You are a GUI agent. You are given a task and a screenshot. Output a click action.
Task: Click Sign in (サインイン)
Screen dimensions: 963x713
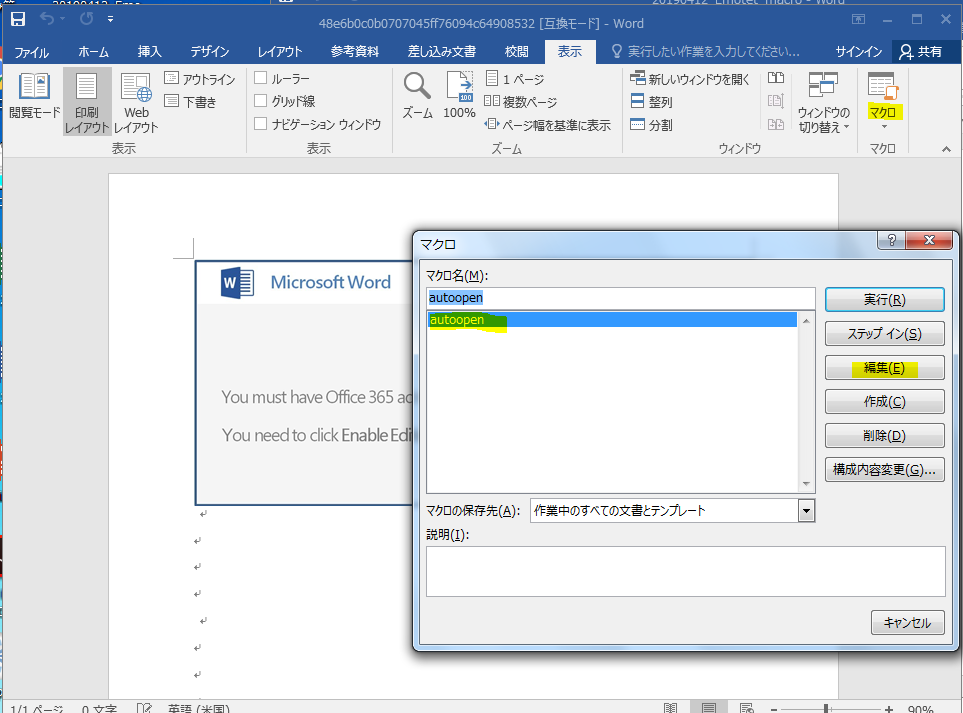859,52
